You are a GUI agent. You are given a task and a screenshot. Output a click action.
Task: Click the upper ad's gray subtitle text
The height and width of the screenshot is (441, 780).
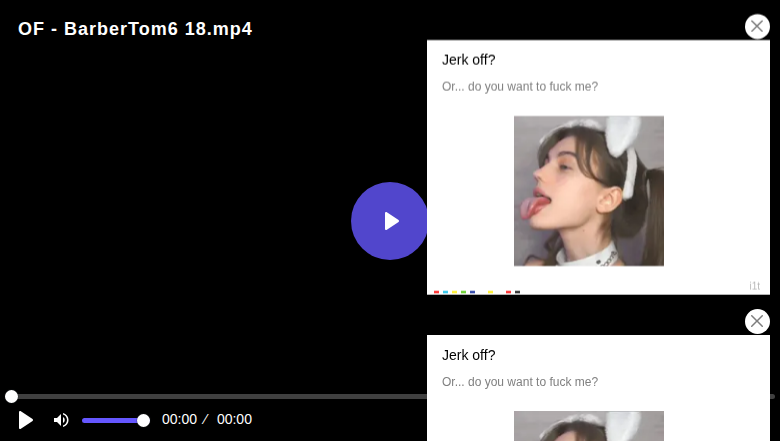520,87
